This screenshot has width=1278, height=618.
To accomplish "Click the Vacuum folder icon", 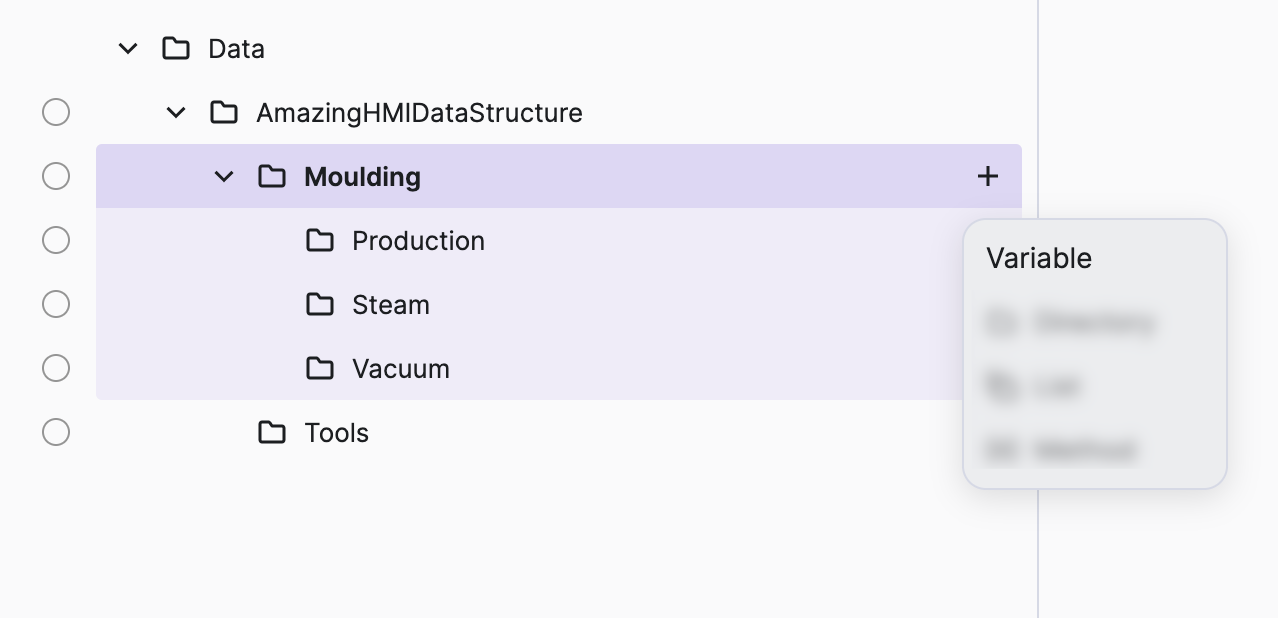I will pyautogui.click(x=320, y=369).
